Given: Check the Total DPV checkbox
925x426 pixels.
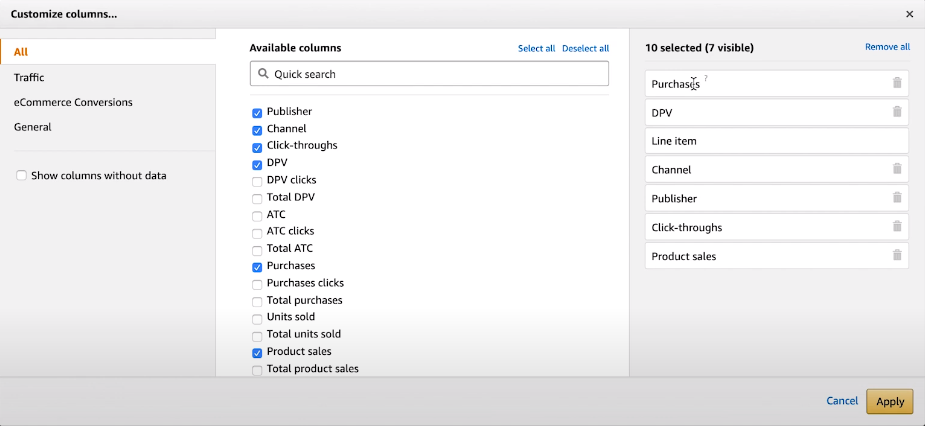Looking at the screenshot, I should click(257, 198).
